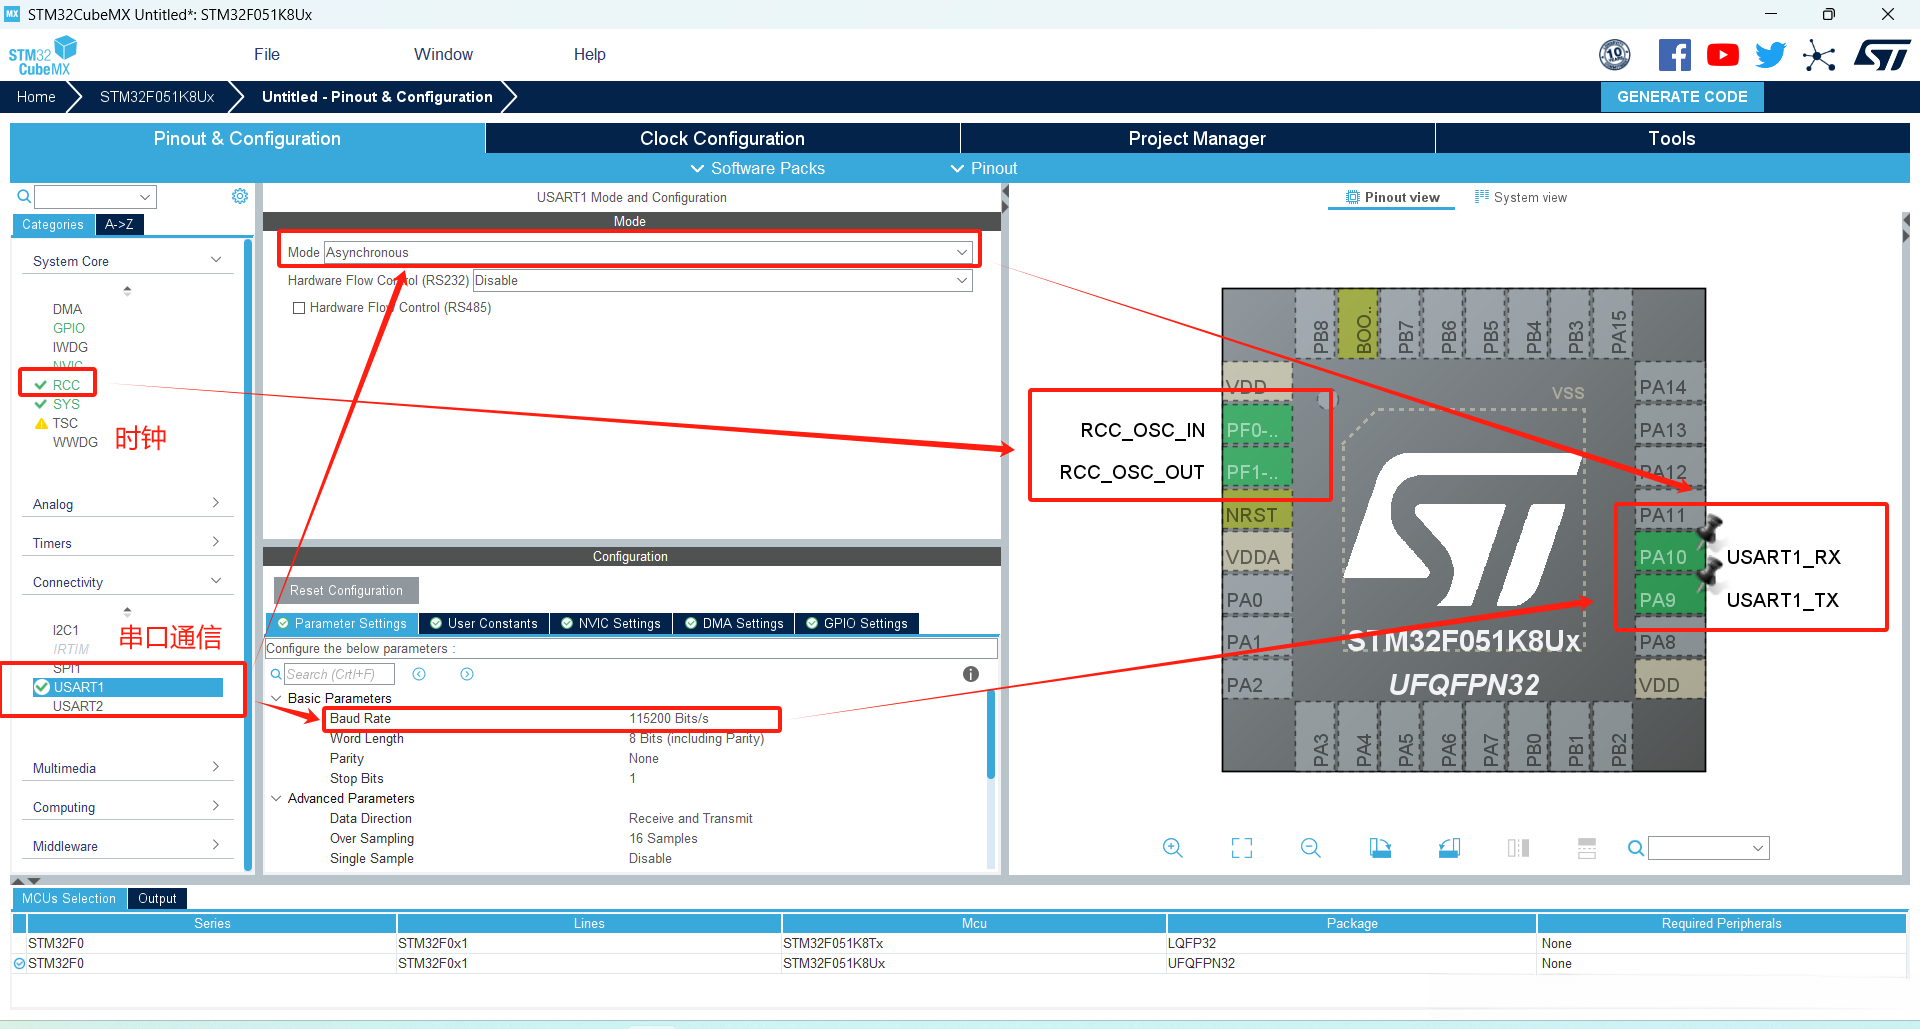Switch to the Output tab
The width and height of the screenshot is (1920, 1029).
tap(157, 898)
